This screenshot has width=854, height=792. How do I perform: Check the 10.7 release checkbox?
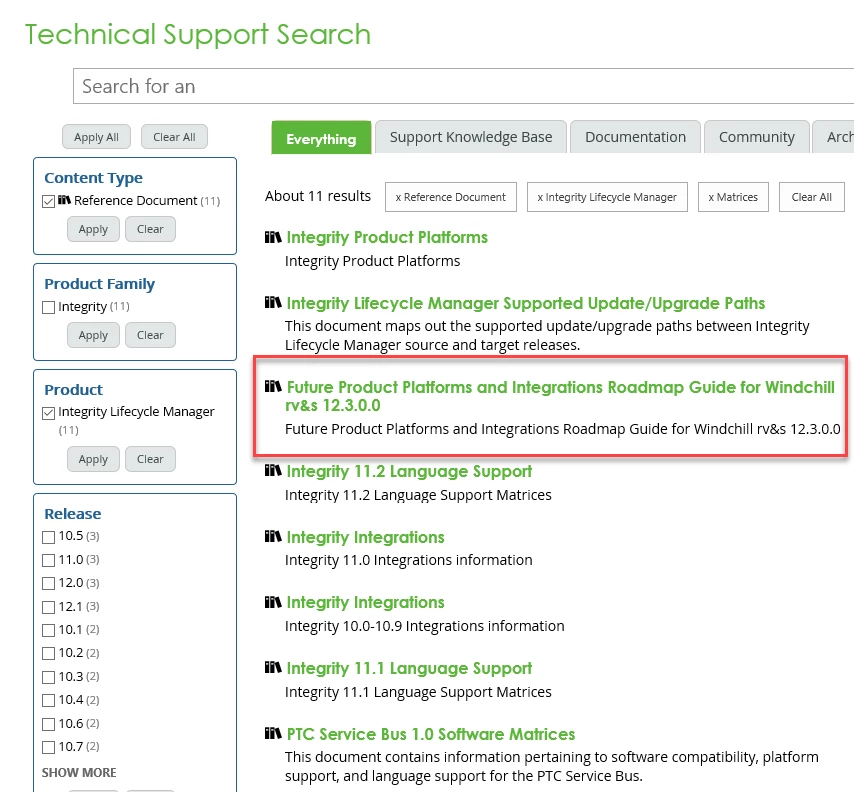tap(48, 747)
